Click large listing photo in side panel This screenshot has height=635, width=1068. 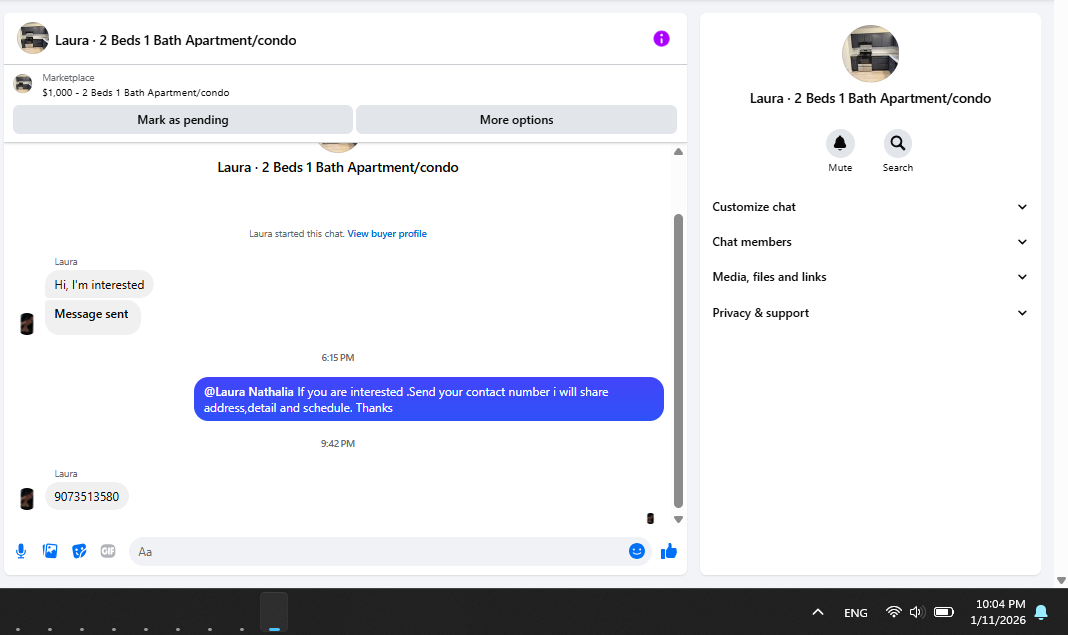870,54
